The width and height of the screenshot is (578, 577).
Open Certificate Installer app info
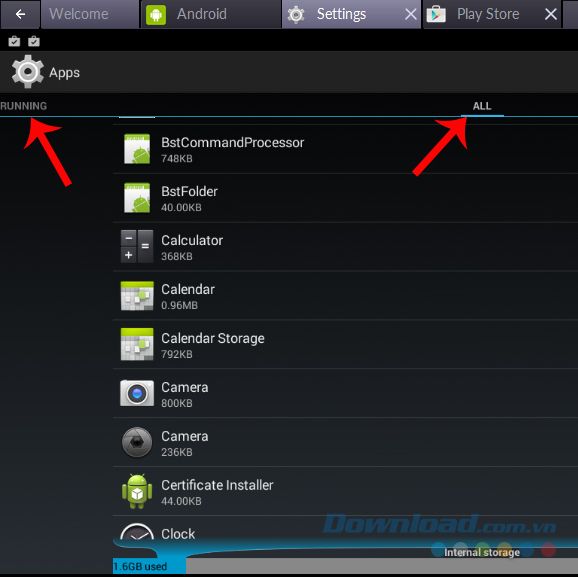click(345, 492)
